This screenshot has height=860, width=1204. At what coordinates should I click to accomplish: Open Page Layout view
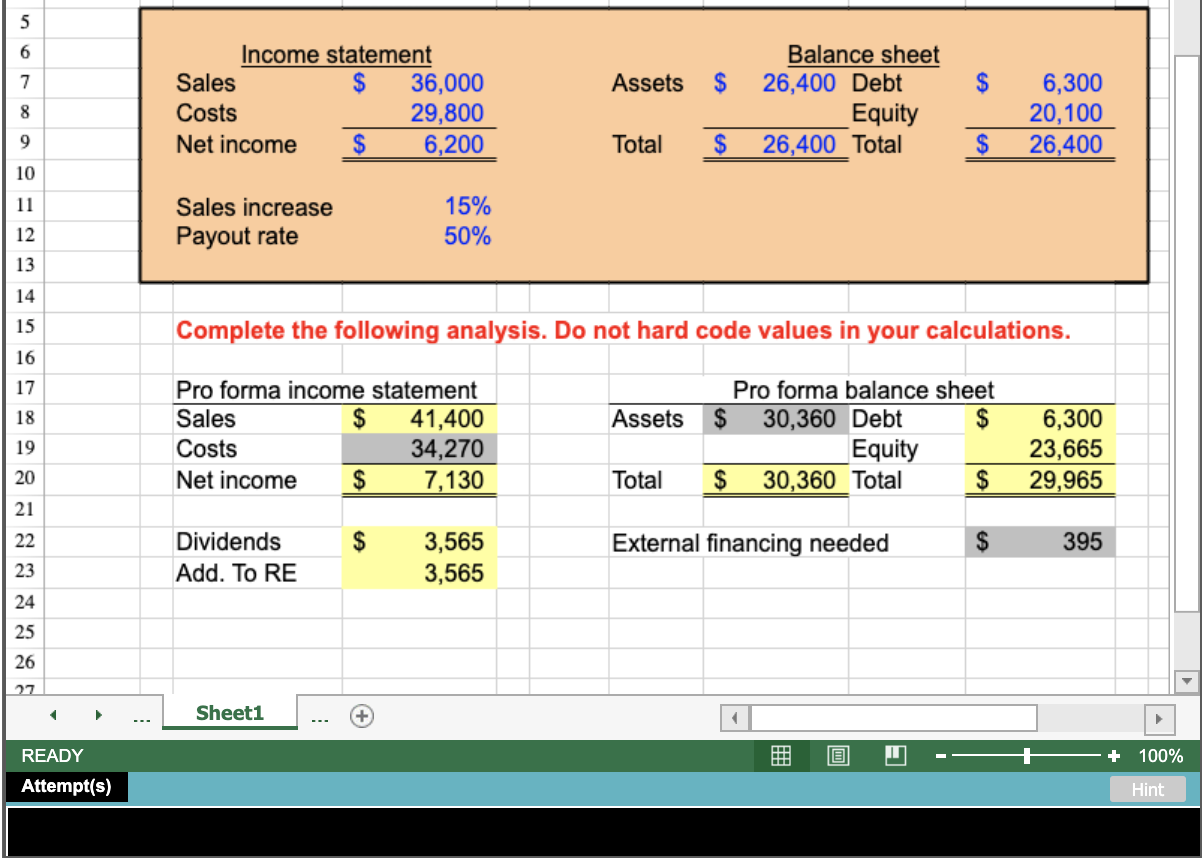[838, 756]
